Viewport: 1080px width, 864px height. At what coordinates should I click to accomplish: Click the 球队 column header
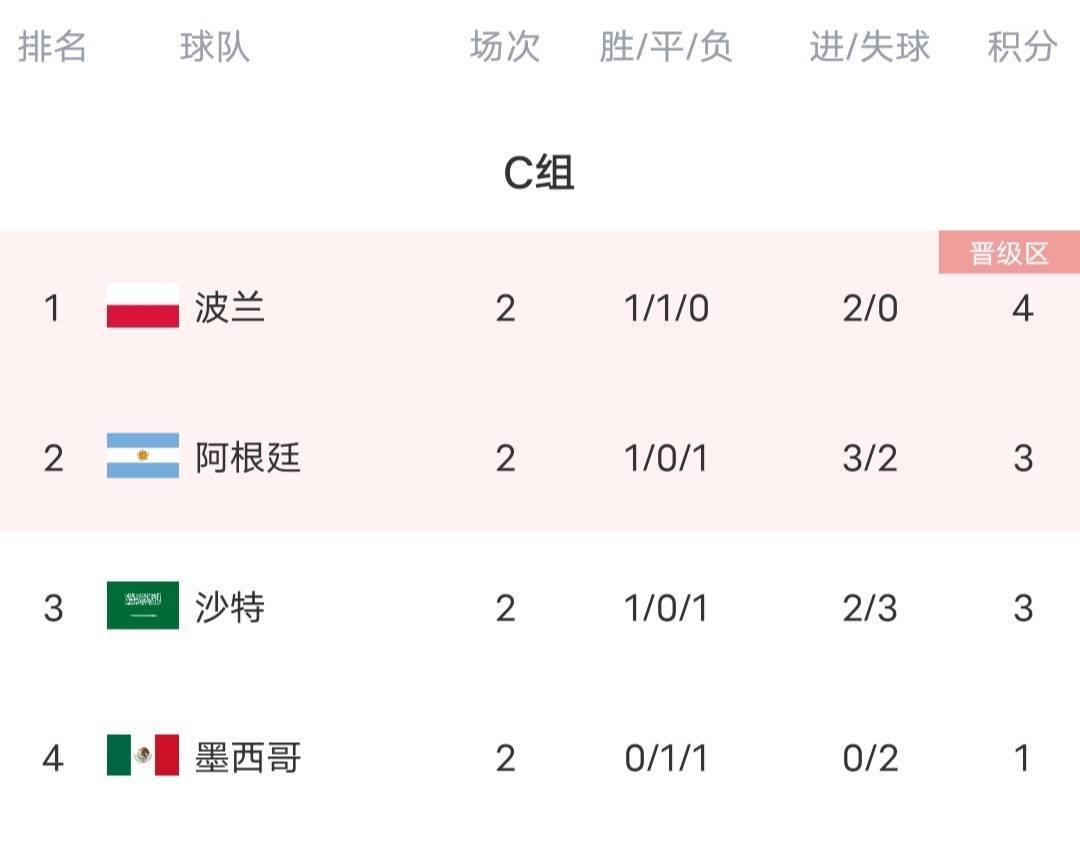[x=214, y=47]
